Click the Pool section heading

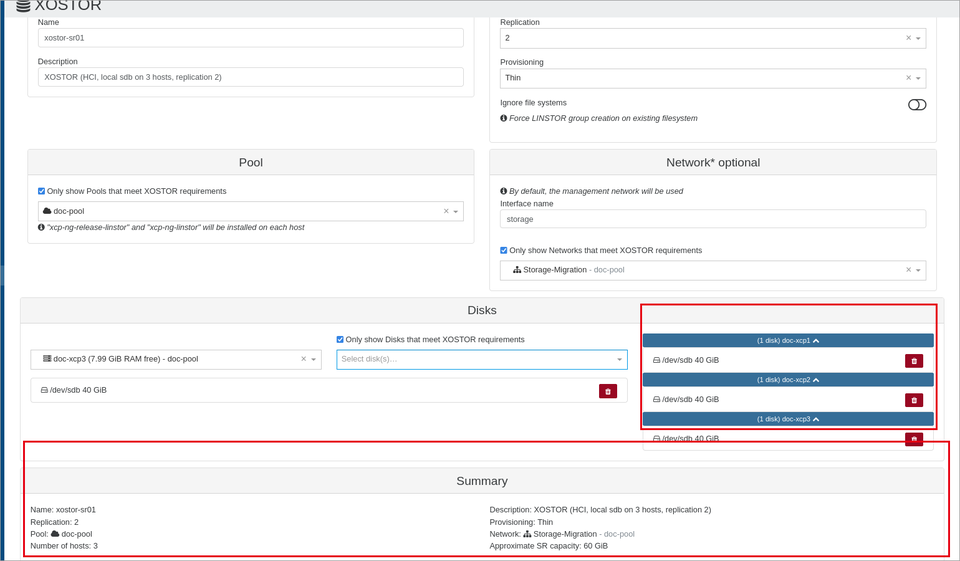click(x=250, y=163)
